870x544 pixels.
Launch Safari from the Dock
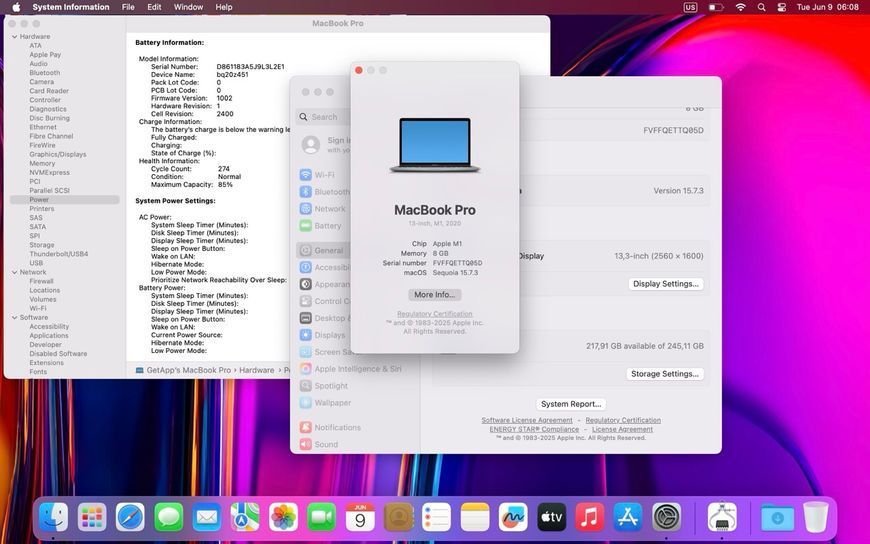pos(130,517)
